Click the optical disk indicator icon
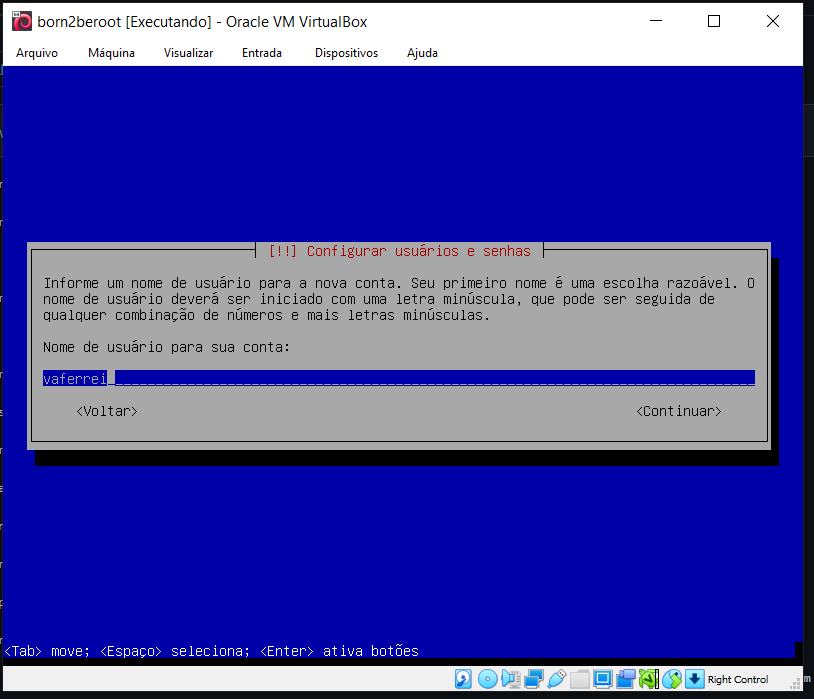Image resolution: width=814 pixels, height=699 pixels. tap(487, 679)
